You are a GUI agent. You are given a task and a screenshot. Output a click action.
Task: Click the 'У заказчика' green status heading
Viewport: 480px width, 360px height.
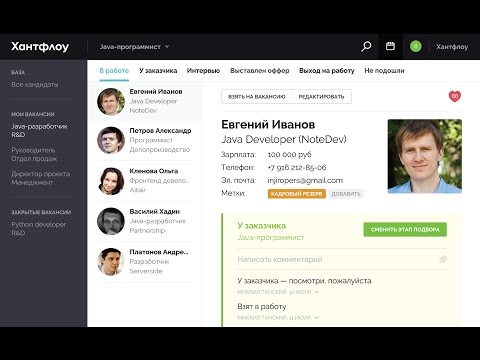(x=262, y=226)
